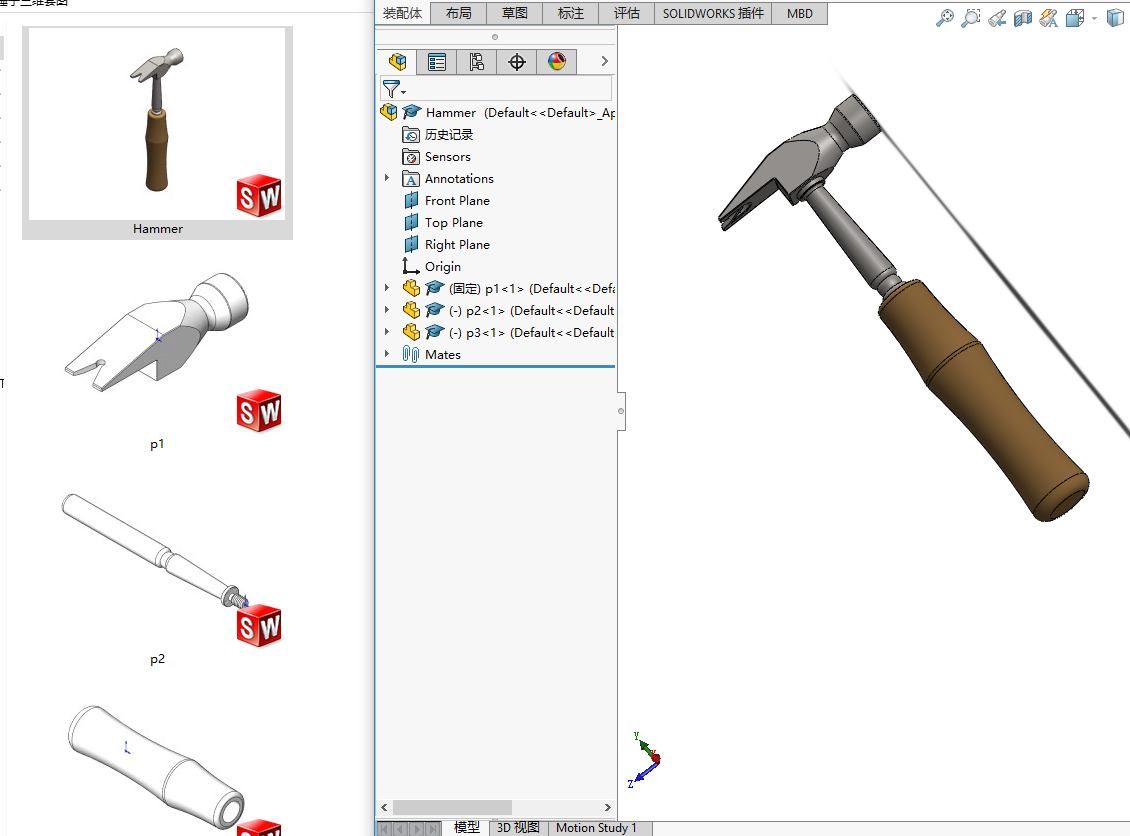This screenshot has height=836, width=1130.
Task: Click the Zoom to Area icon
Action: click(970, 18)
